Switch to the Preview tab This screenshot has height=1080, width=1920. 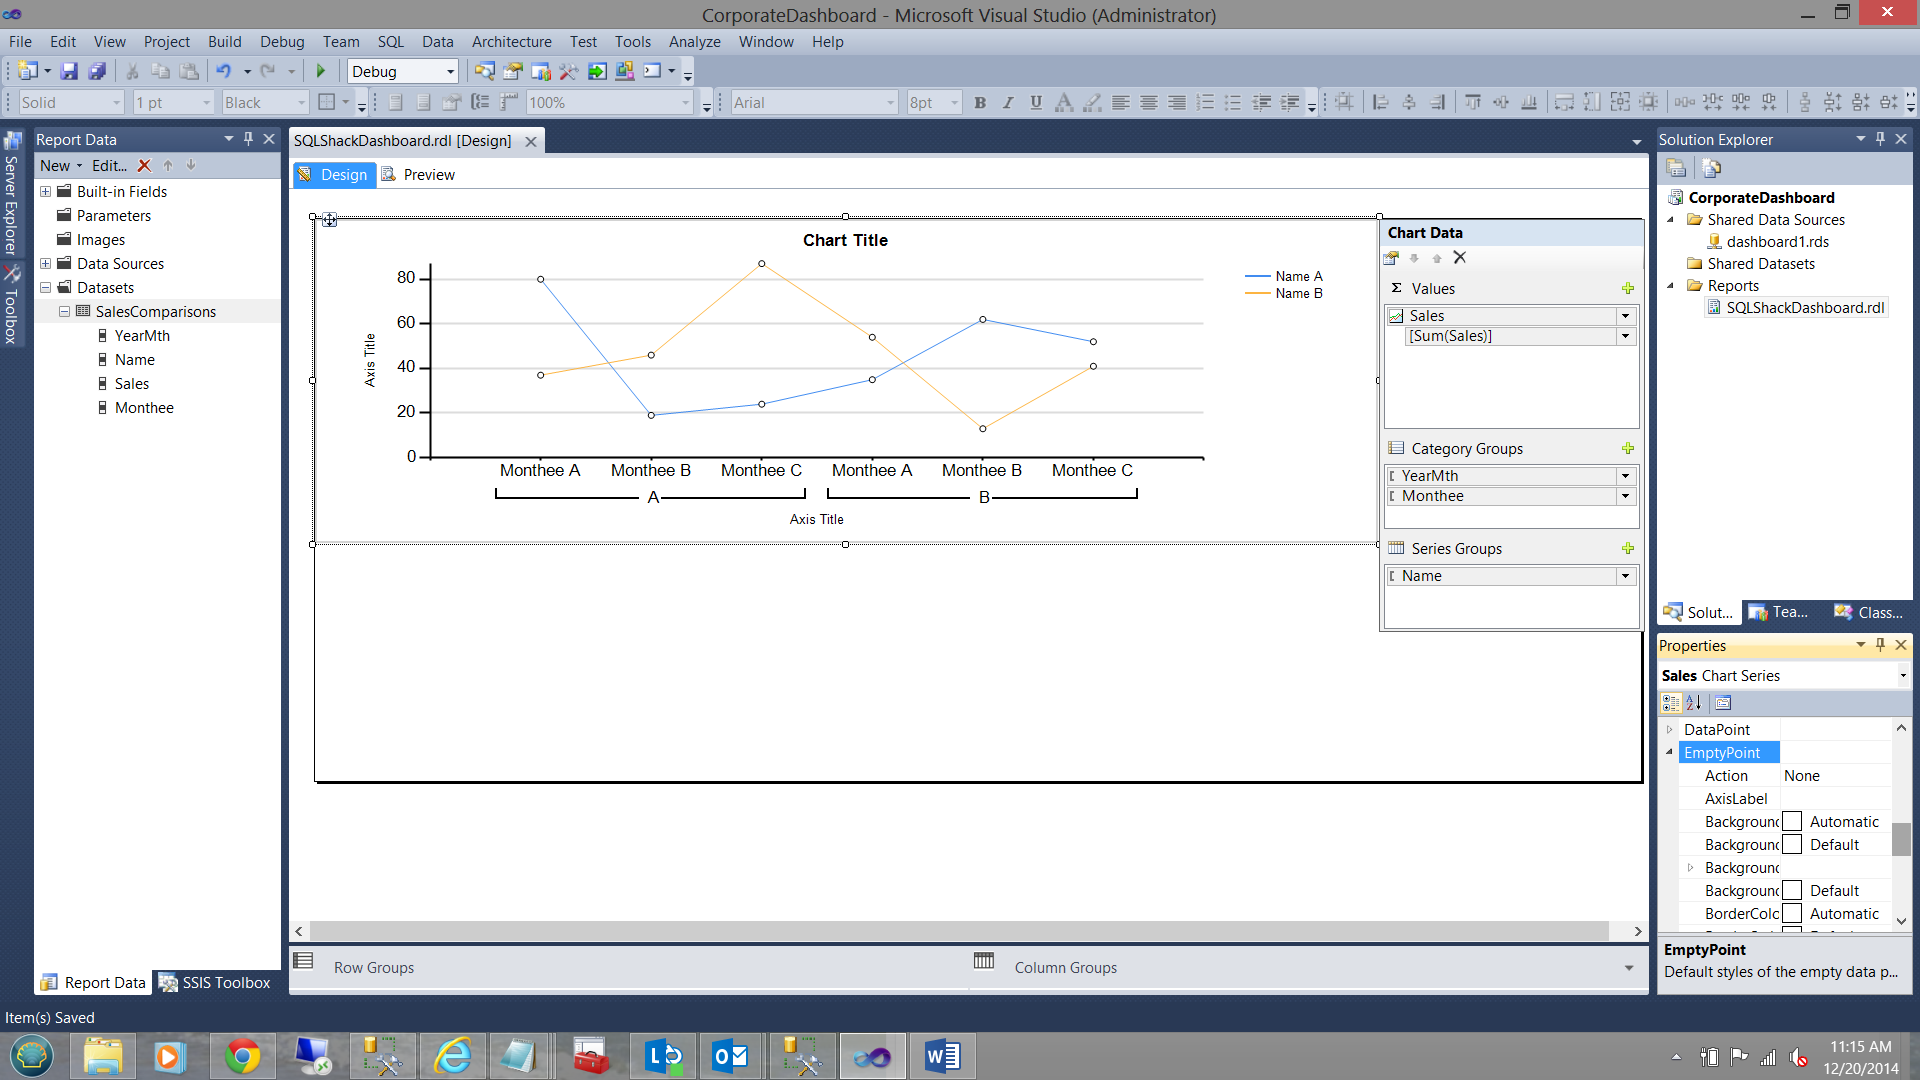coord(419,175)
